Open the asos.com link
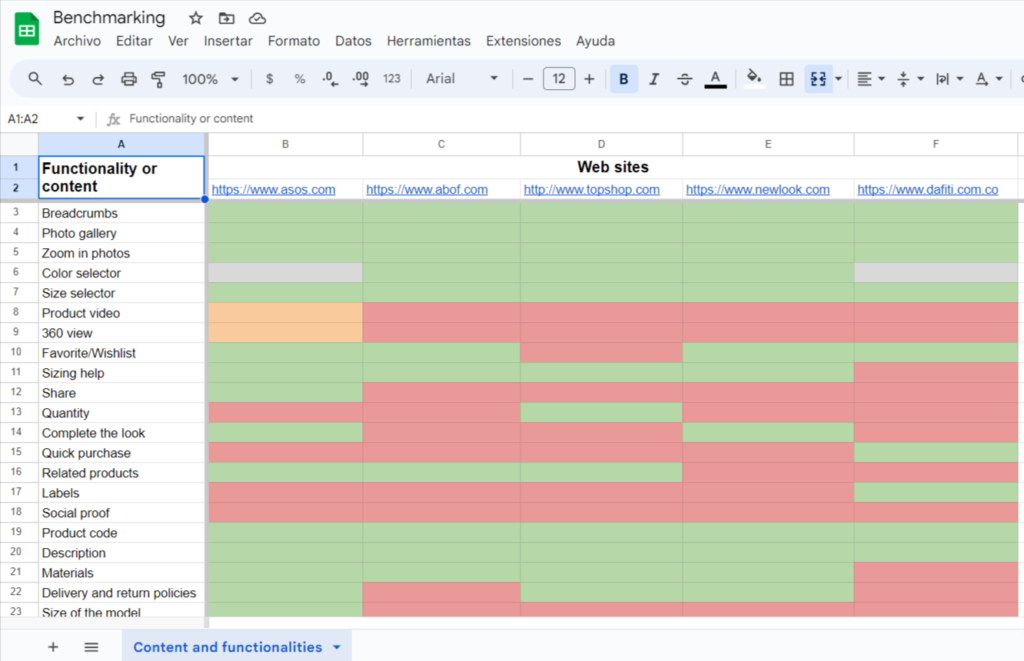Image resolution: width=1024 pixels, height=661 pixels. point(273,189)
